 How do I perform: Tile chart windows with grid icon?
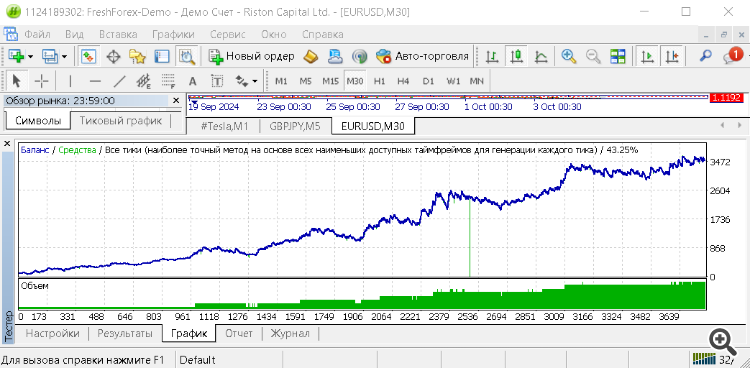pyautogui.click(x=618, y=56)
